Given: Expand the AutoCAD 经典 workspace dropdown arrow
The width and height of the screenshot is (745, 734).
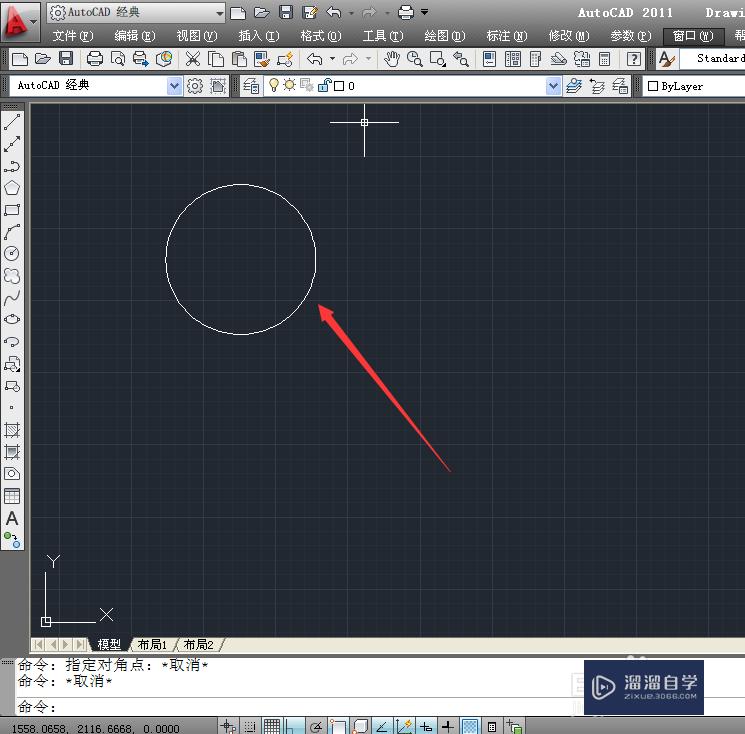Looking at the screenshot, I should point(174,86).
